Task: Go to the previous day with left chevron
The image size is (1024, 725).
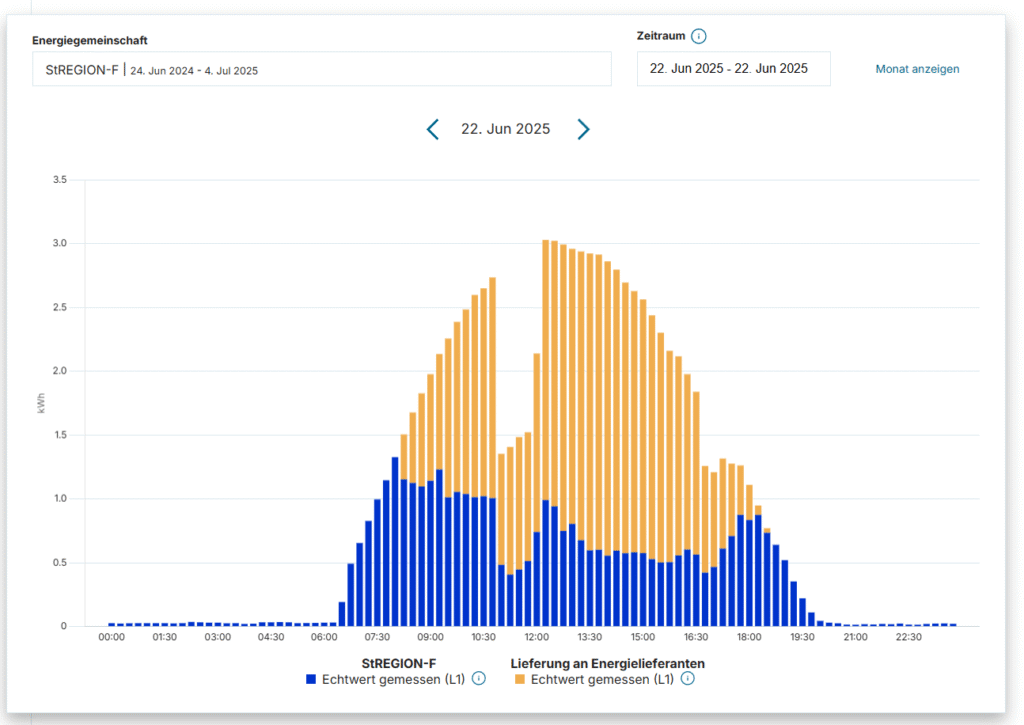Action: click(432, 129)
